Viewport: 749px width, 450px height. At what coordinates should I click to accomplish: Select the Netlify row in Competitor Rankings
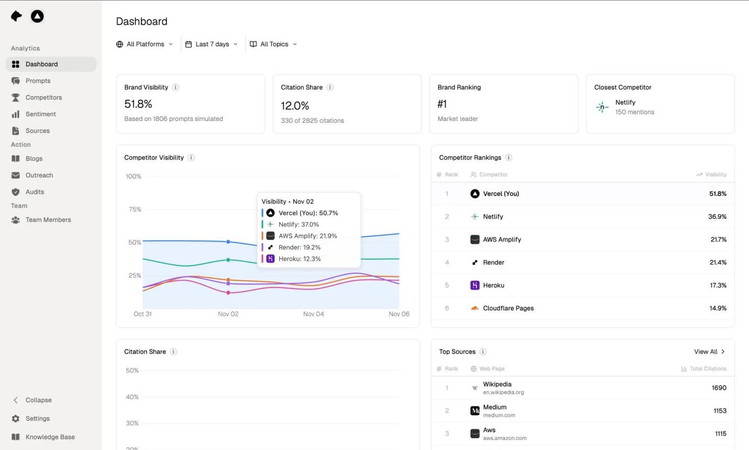[582, 216]
